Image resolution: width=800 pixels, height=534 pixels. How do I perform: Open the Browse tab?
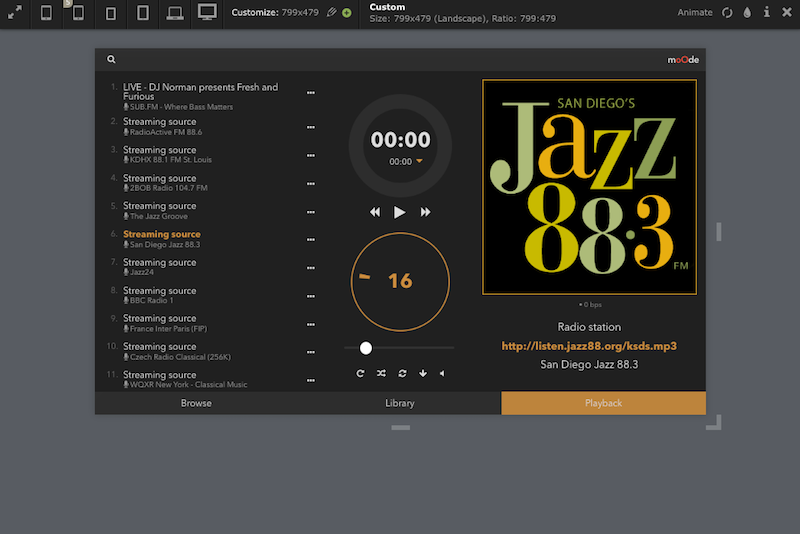coord(196,403)
